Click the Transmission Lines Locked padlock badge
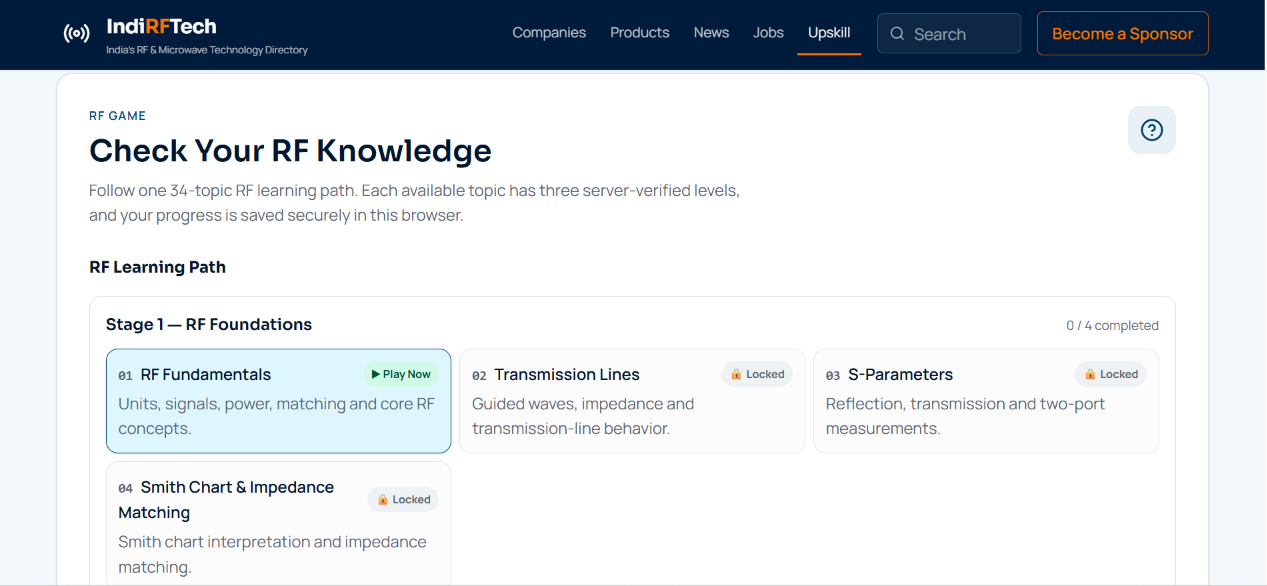This screenshot has height=586, width=1267. click(x=757, y=374)
